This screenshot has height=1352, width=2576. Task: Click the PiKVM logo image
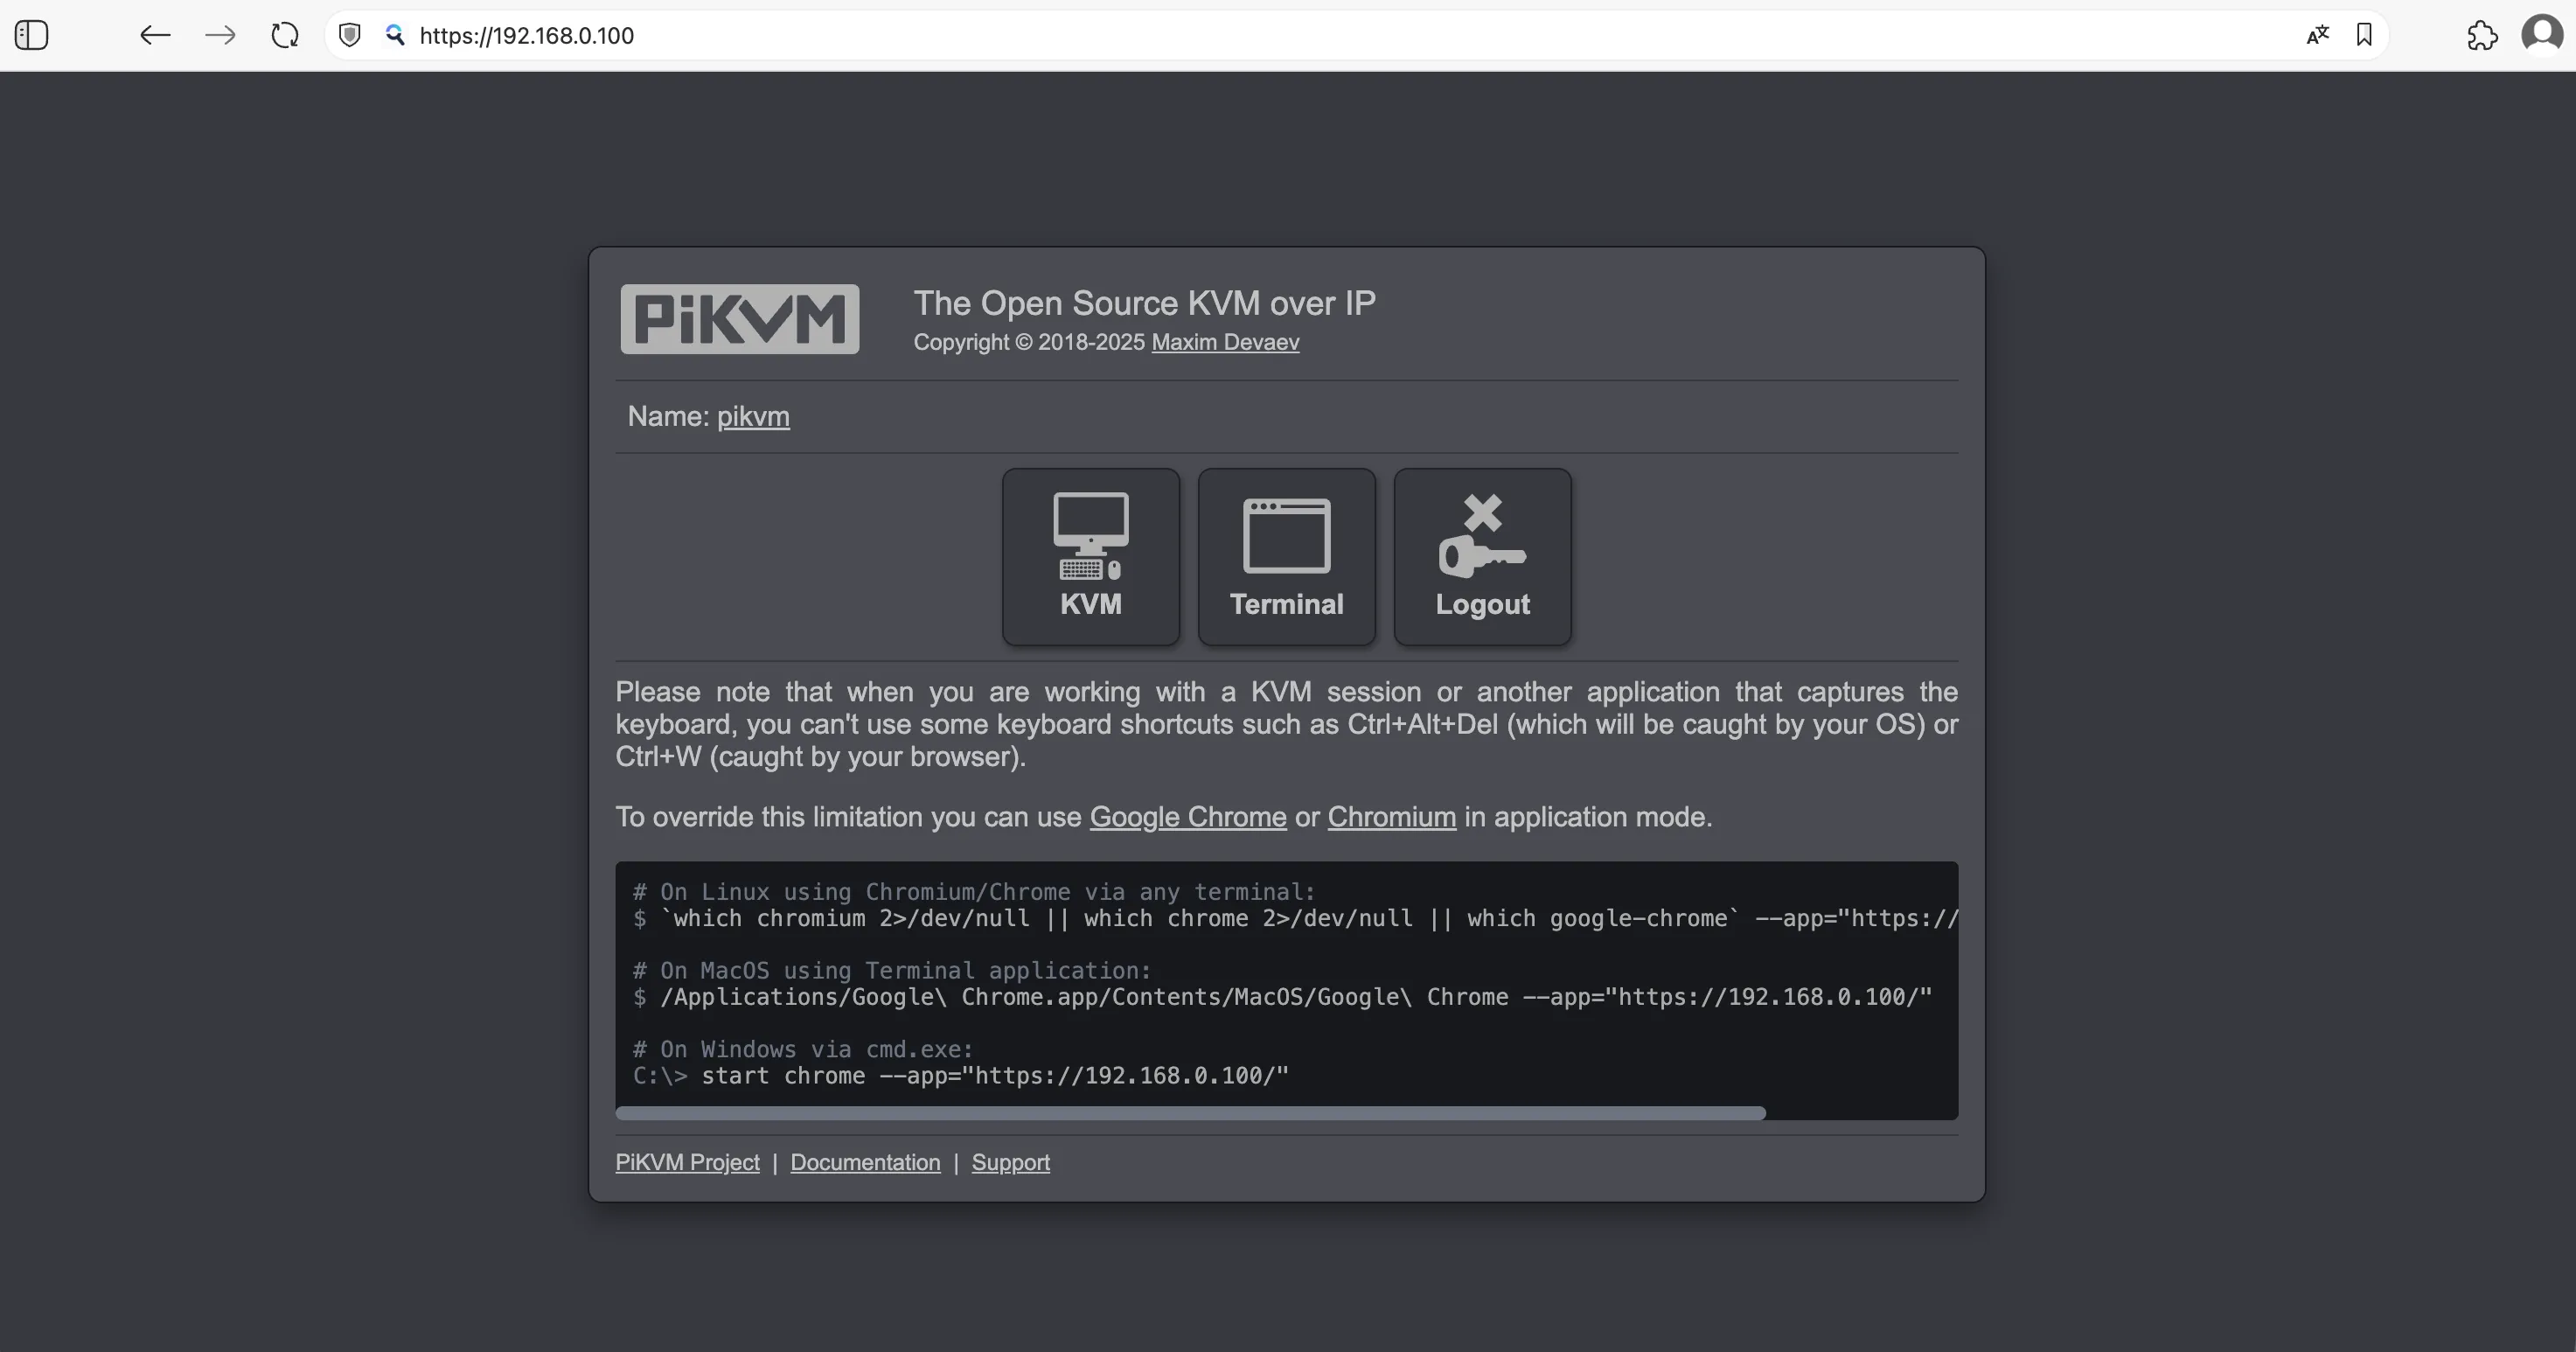pos(740,319)
